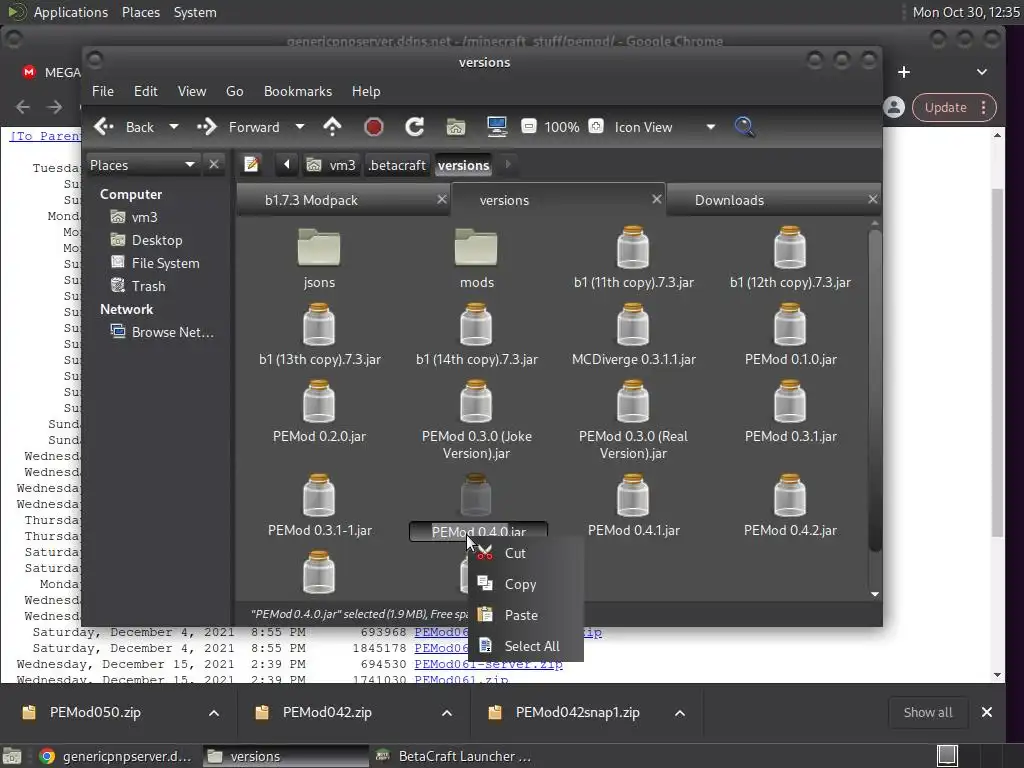Select versions path bar button
This screenshot has height=768, width=1024.
tap(463, 165)
